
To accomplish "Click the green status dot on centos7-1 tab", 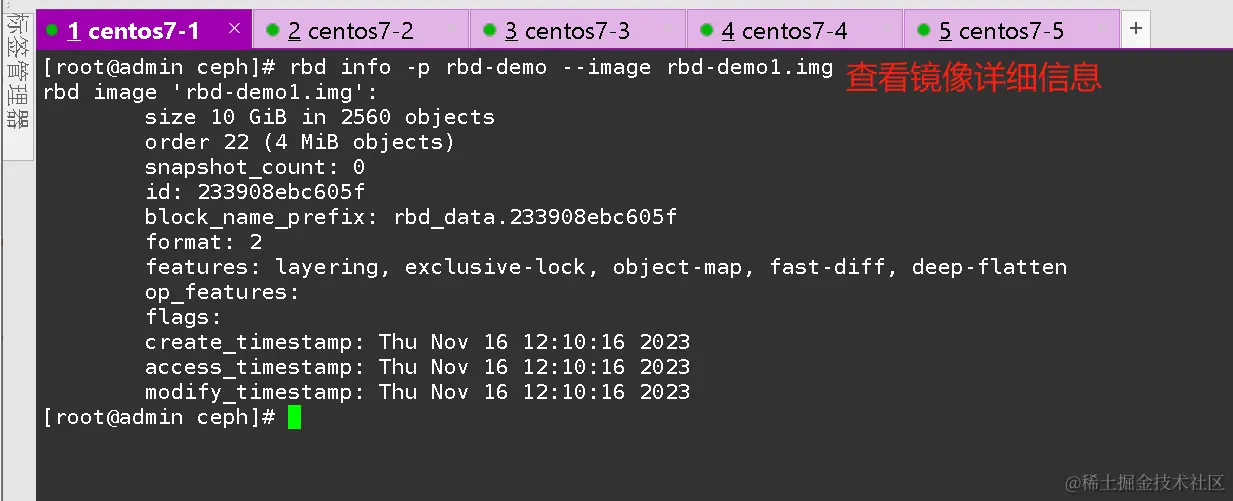I will point(53,30).
